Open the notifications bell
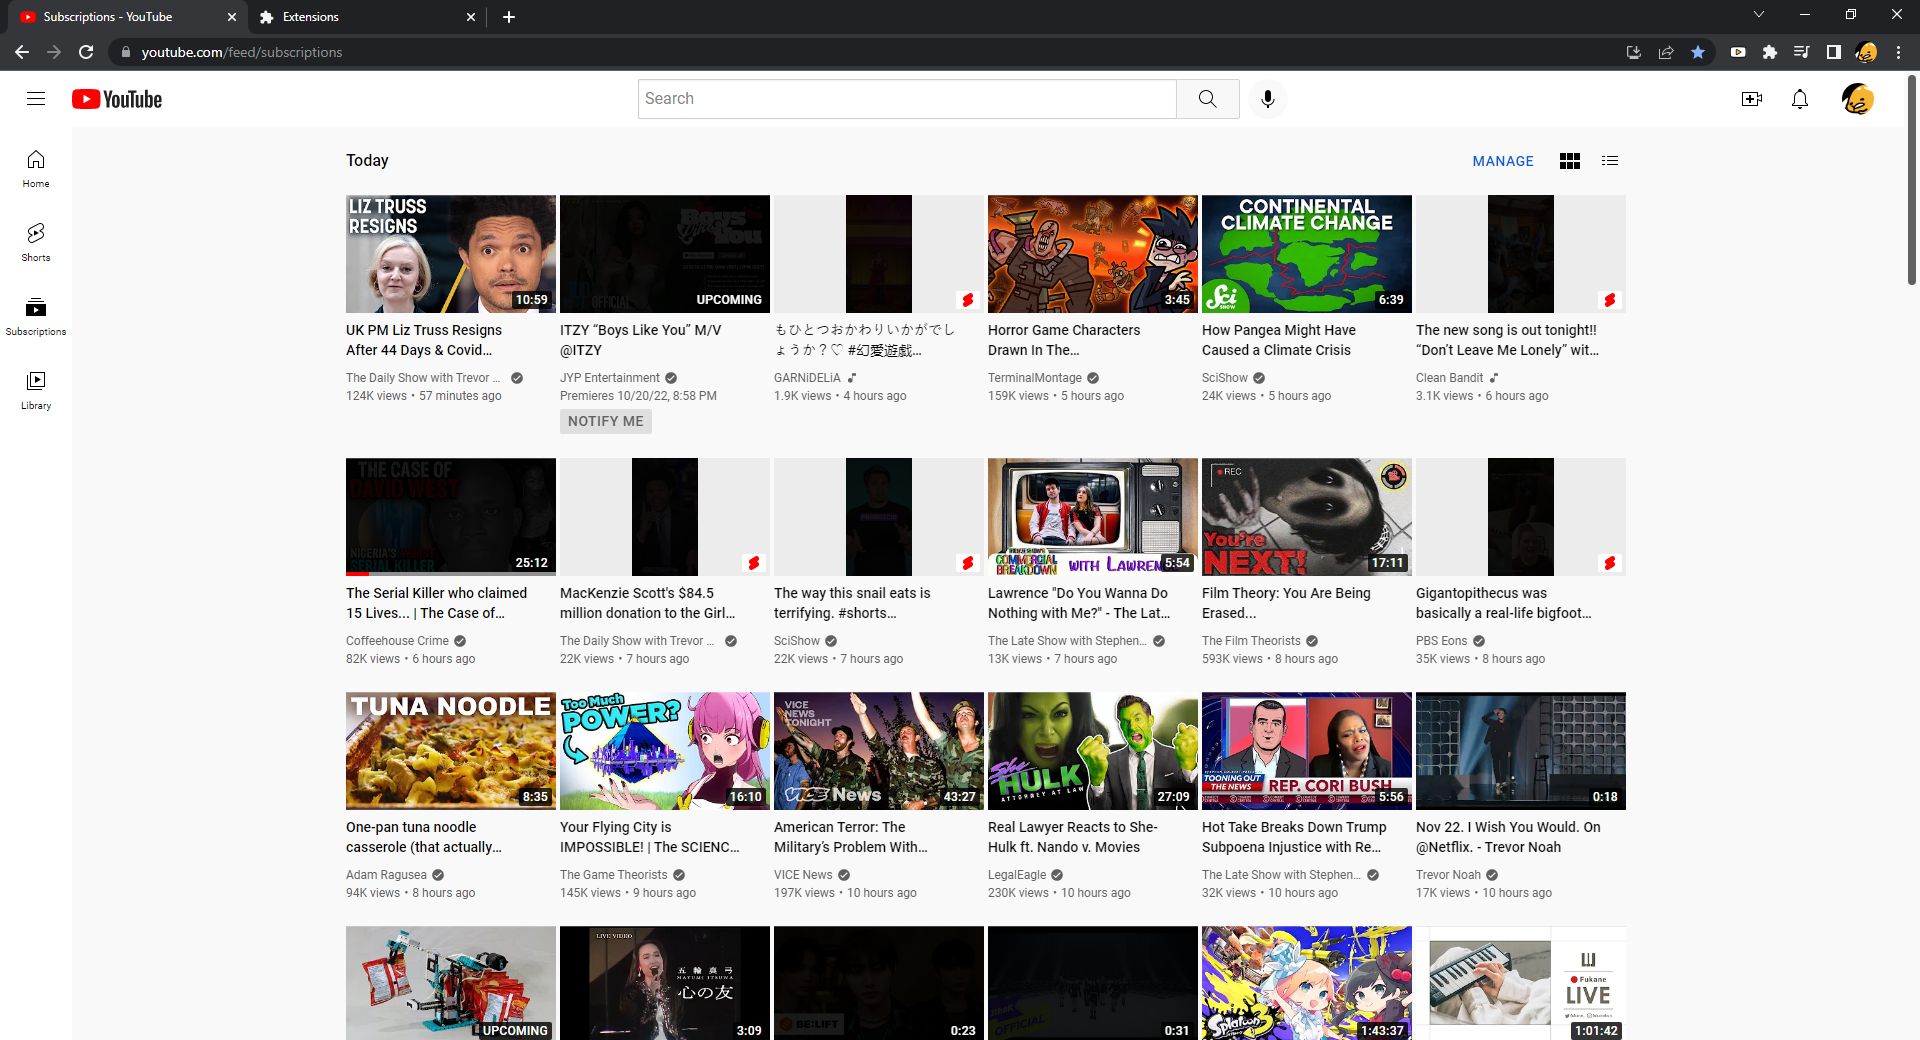 coord(1800,99)
